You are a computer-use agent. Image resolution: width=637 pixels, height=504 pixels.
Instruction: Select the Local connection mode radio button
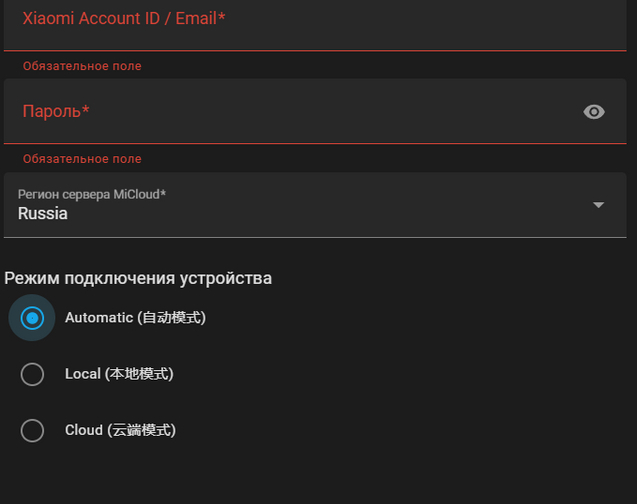(33, 374)
